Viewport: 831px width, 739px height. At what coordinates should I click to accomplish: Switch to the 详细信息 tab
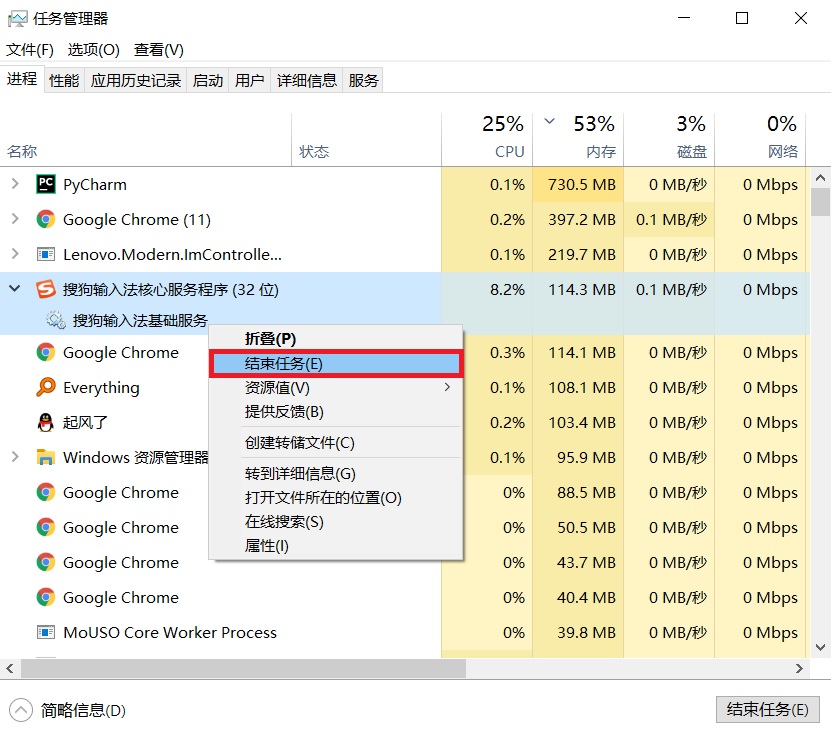tap(306, 80)
